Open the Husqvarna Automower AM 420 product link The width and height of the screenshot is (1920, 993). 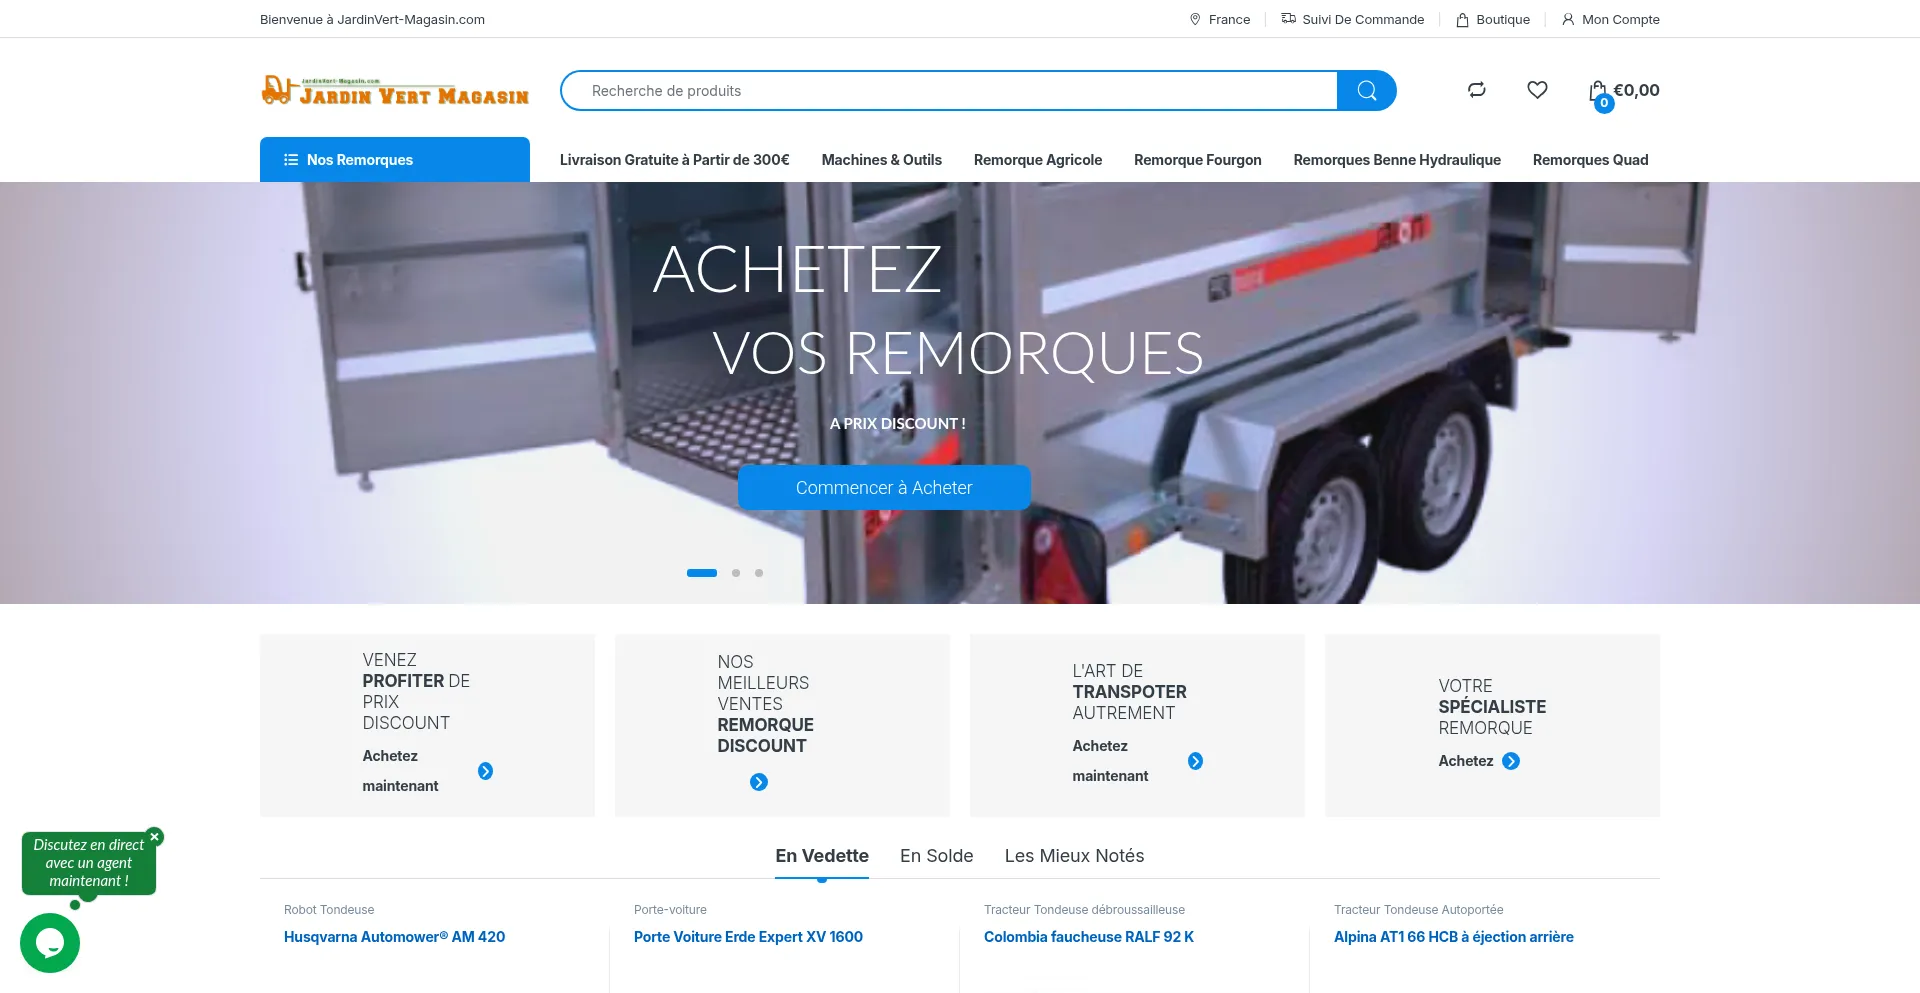394,937
